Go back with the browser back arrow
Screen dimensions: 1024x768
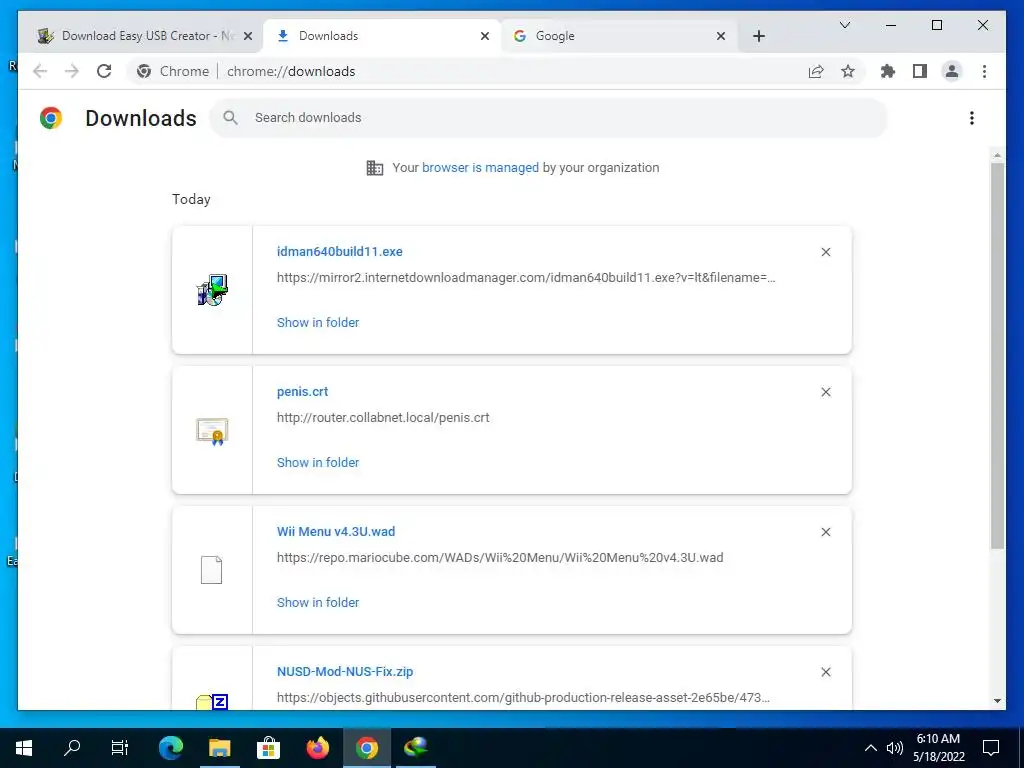(x=40, y=71)
